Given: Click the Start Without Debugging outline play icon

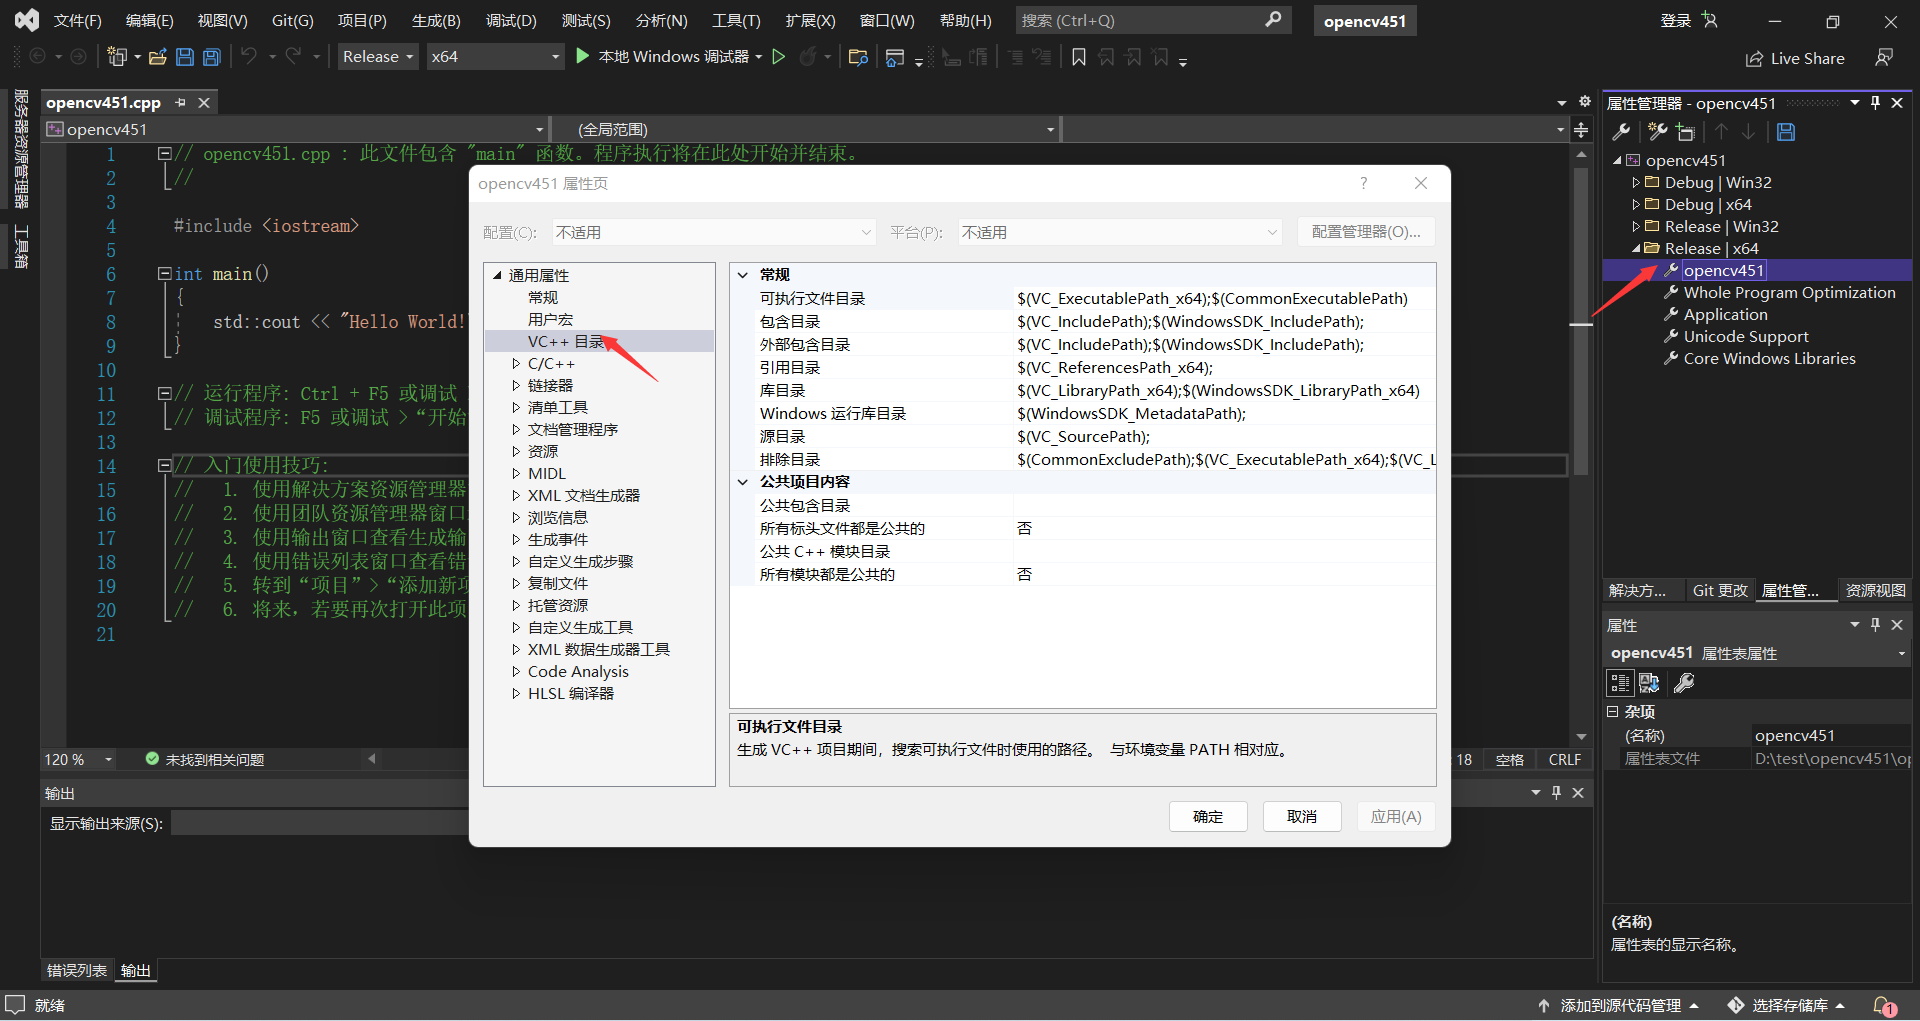Looking at the screenshot, I should pos(779,57).
